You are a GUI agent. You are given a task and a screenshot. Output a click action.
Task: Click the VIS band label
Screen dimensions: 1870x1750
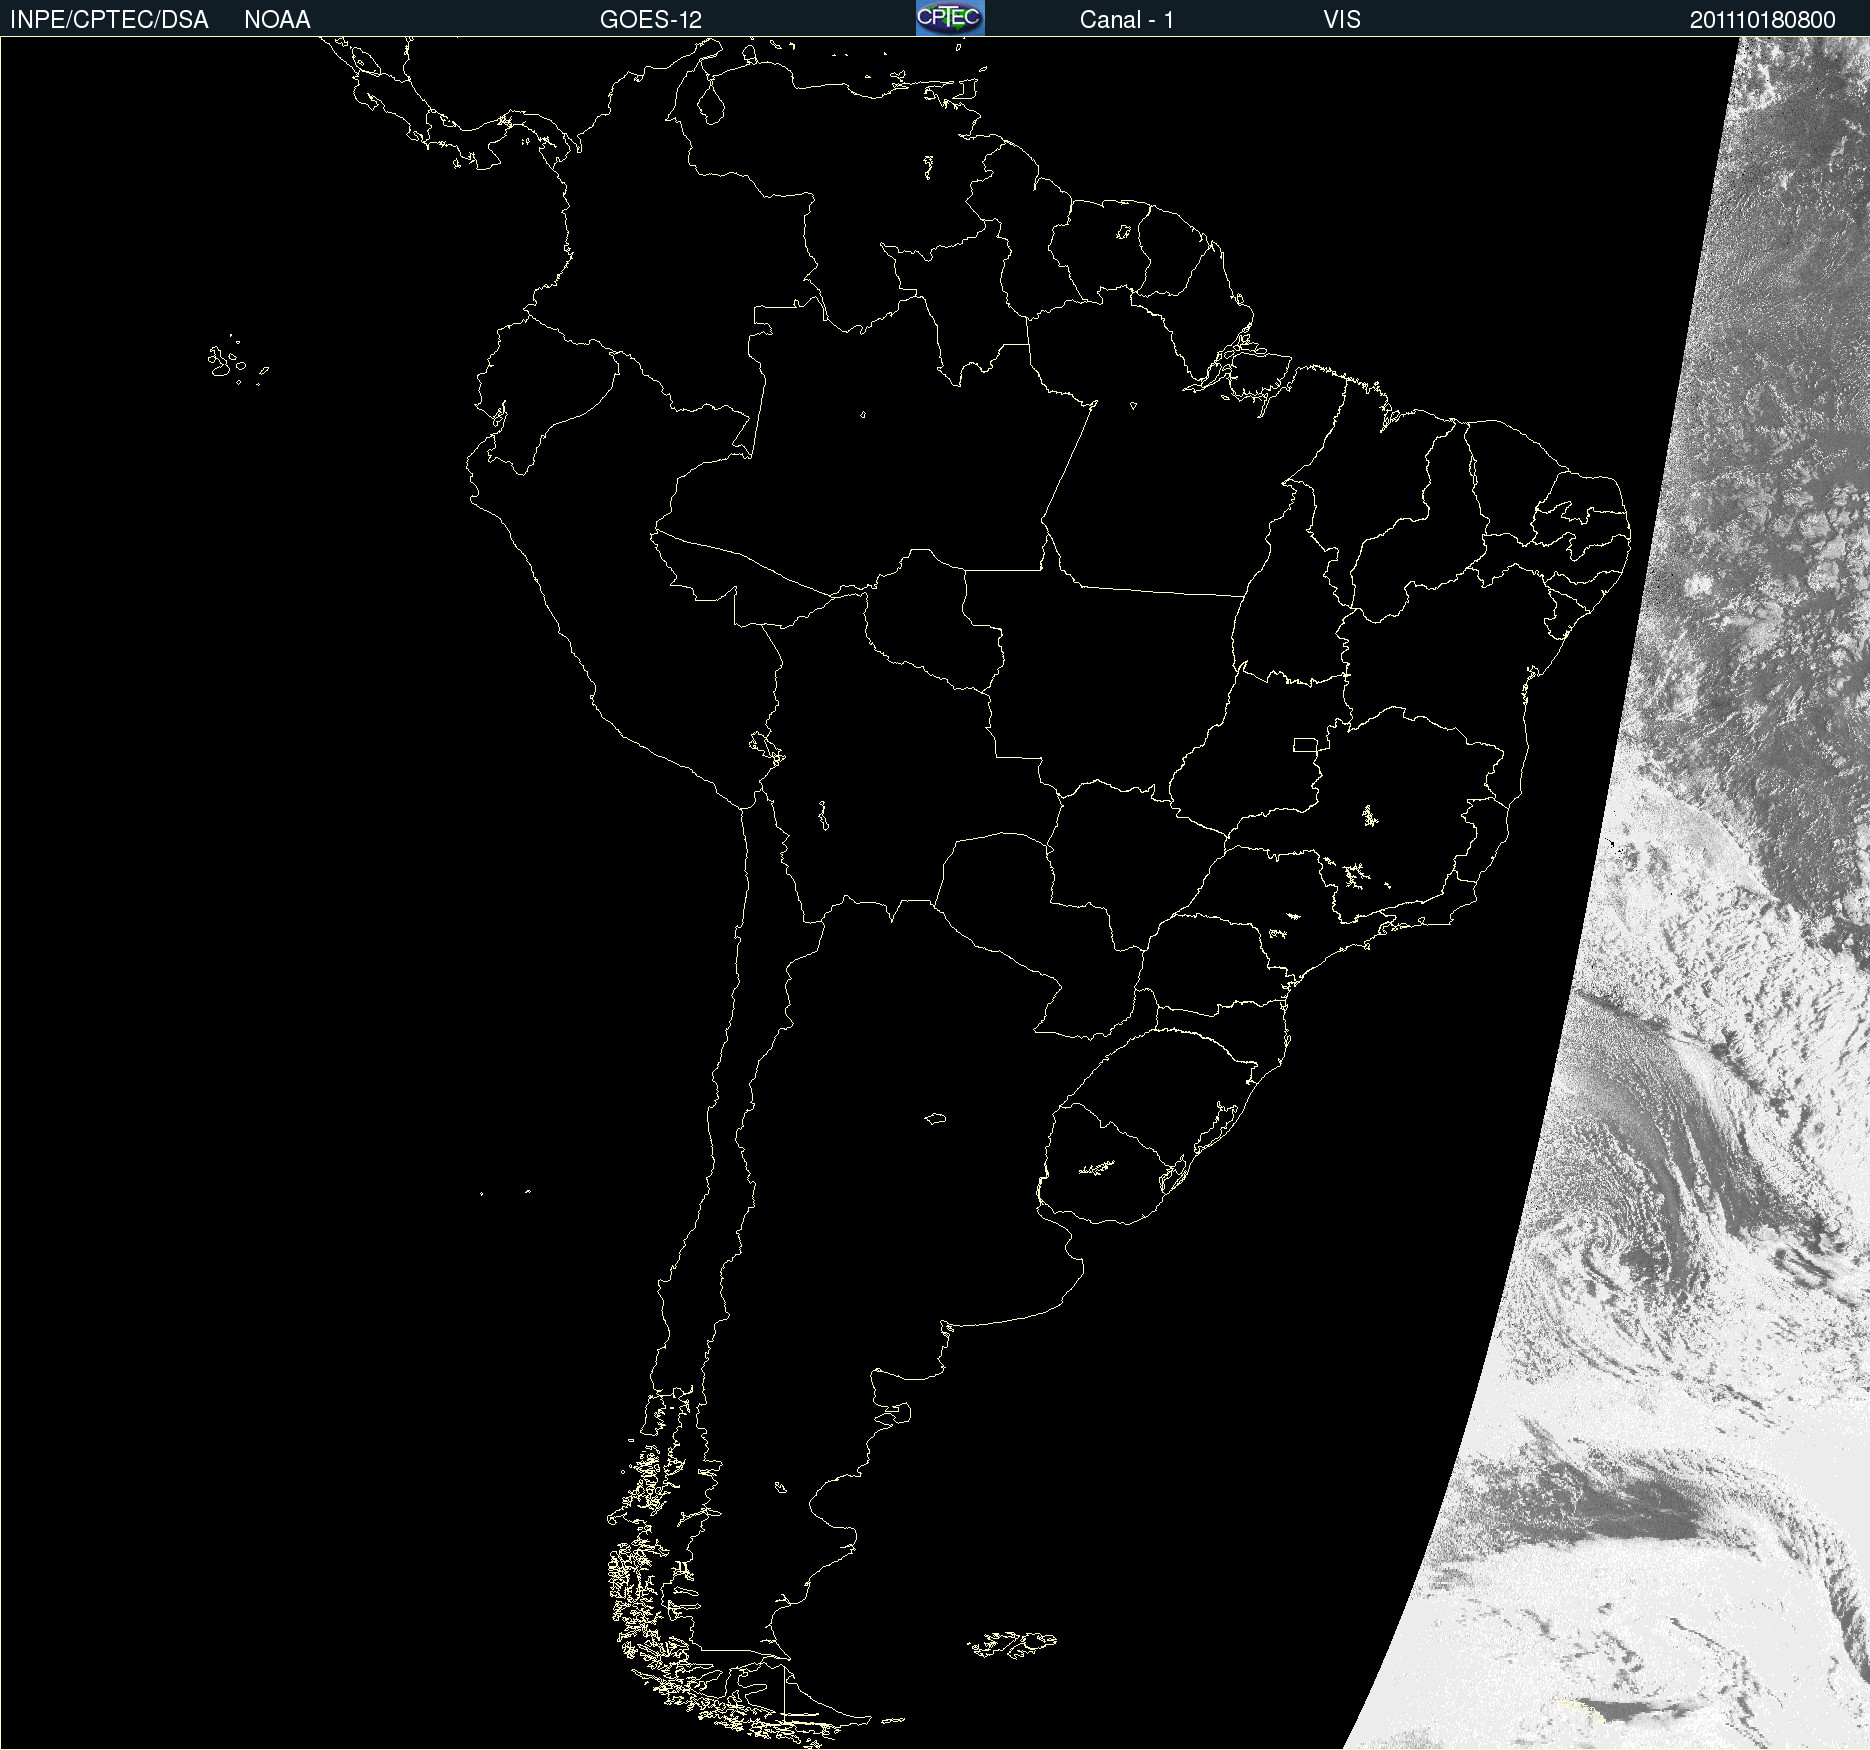1342,20
